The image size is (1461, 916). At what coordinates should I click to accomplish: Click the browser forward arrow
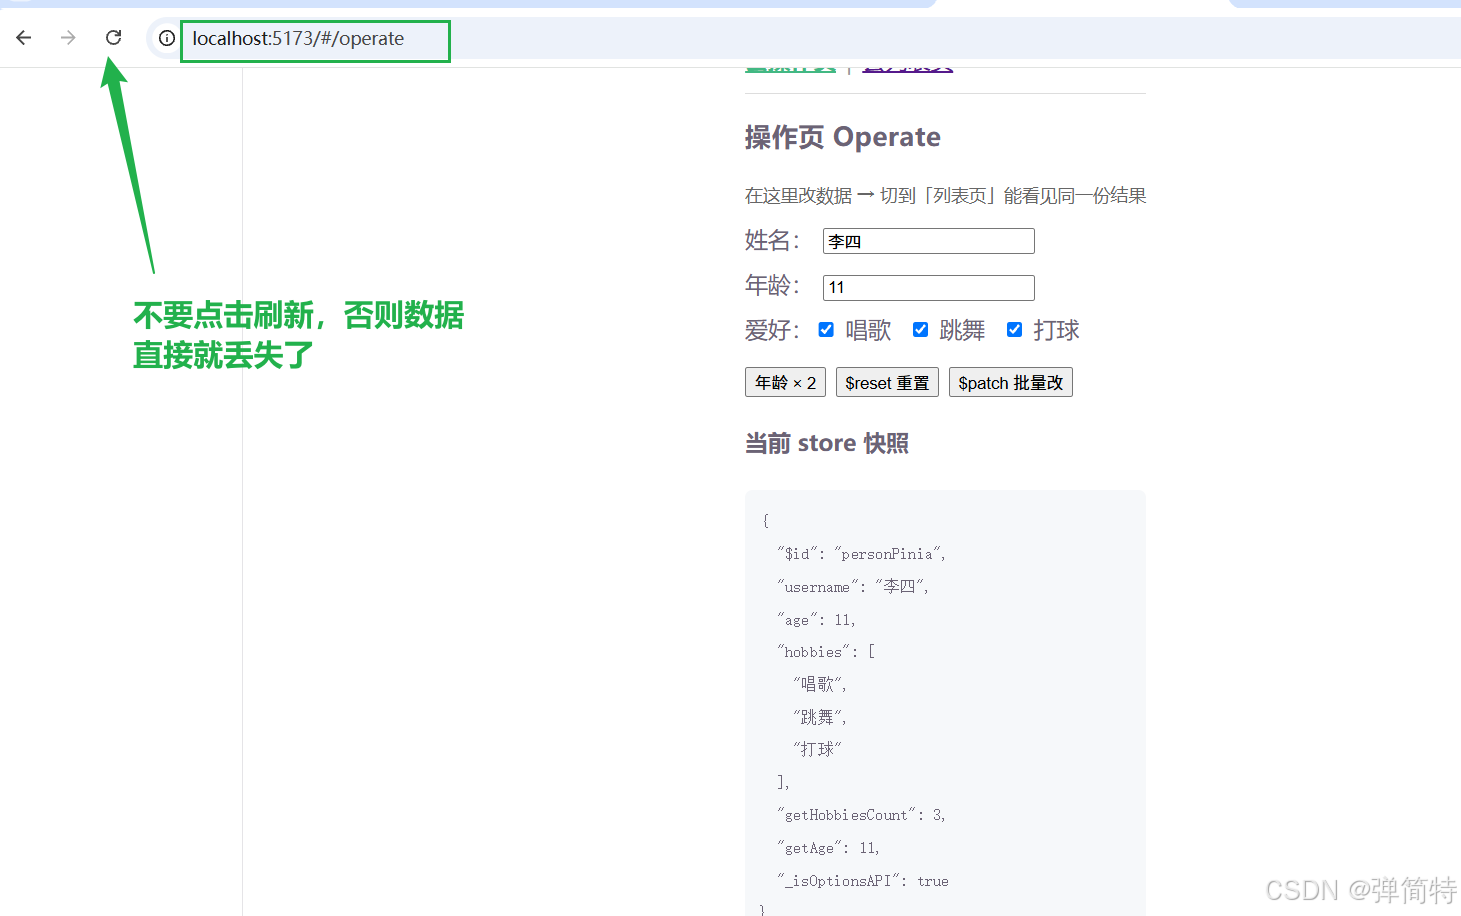(x=68, y=38)
